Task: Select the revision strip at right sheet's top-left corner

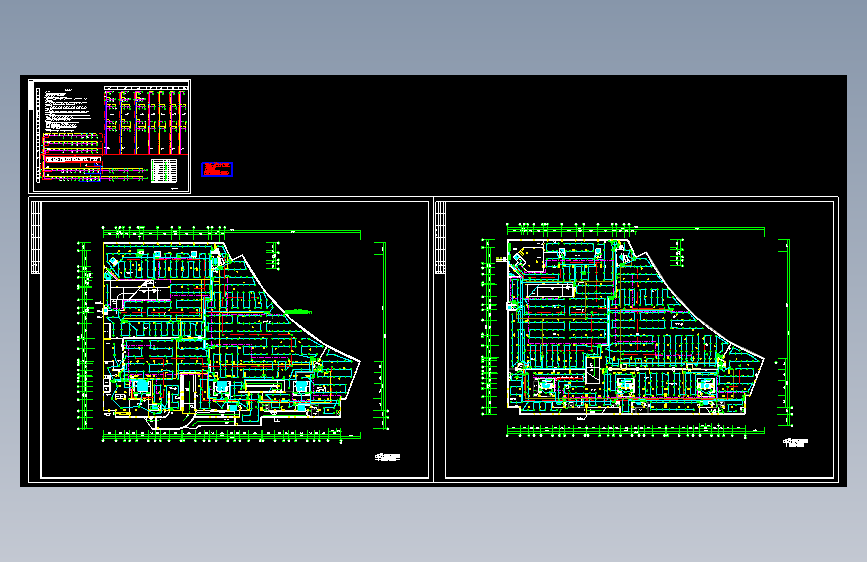Action: click(440, 237)
